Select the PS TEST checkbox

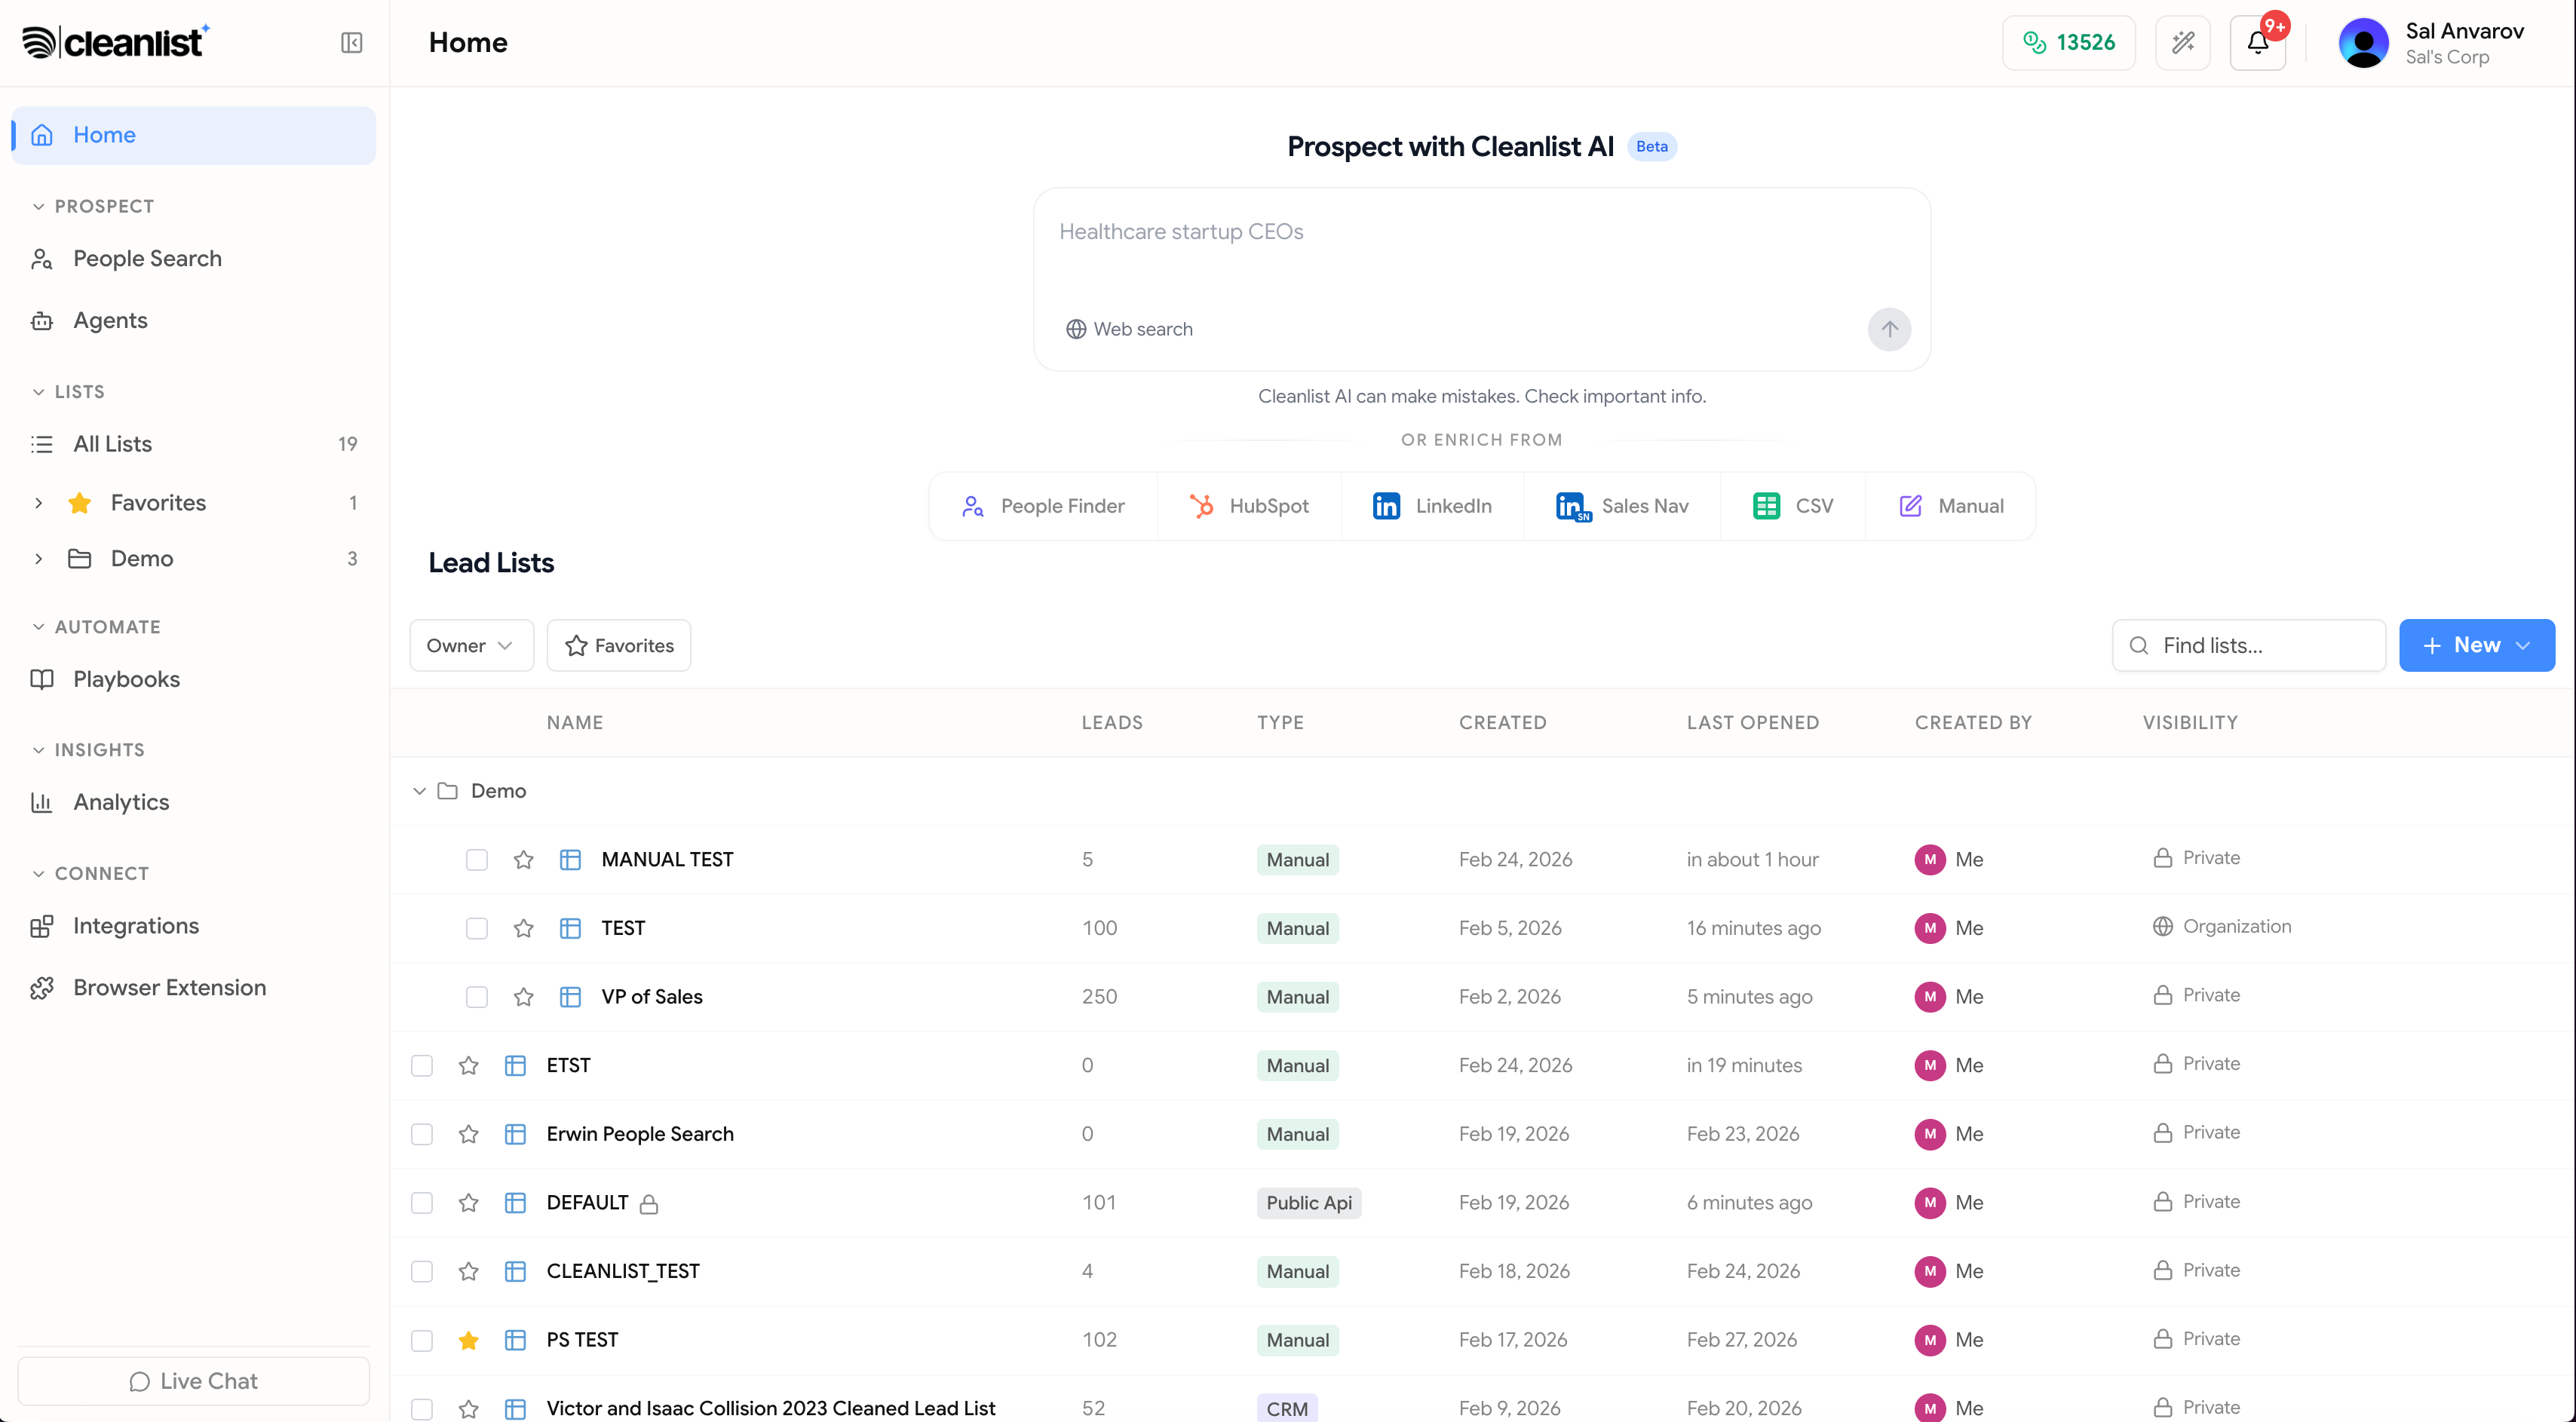pyautogui.click(x=422, y=1340)
